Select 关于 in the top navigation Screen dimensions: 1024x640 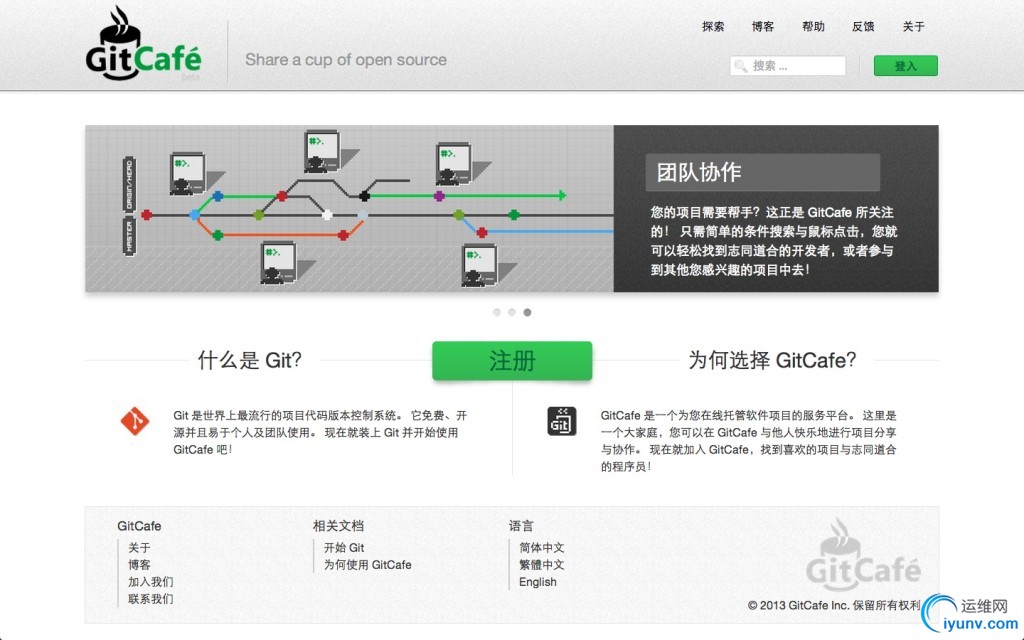(x=914, y=27)
